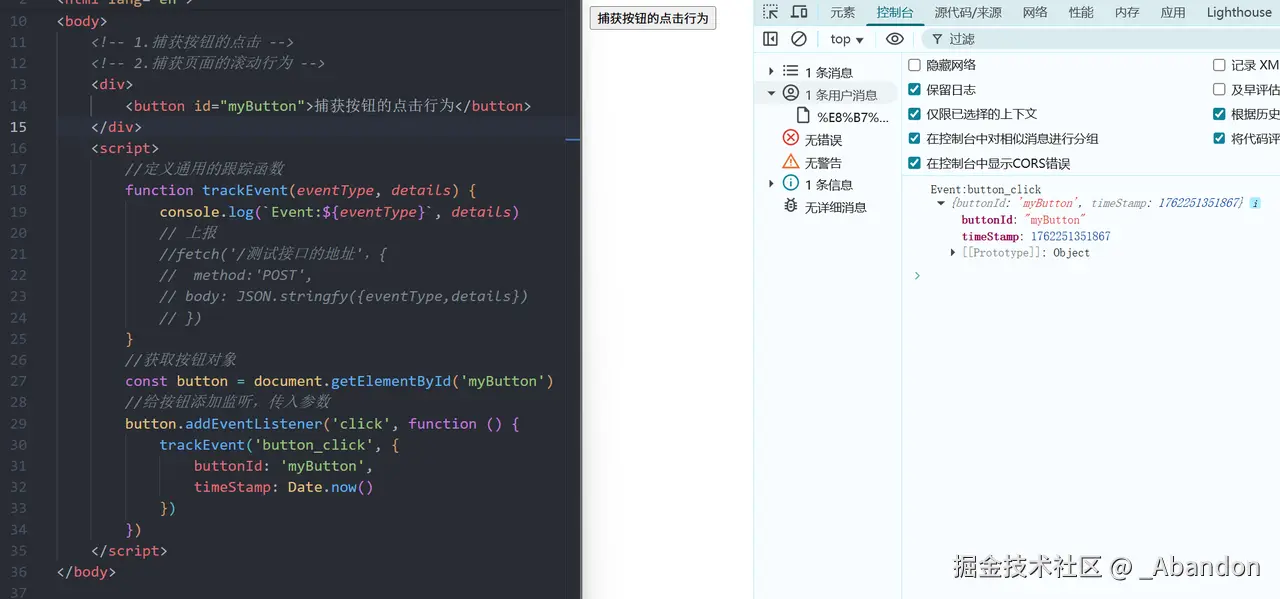Click the error icon beside 无错误
The height and width of the screenshot is (599, 1280).
[x=791, y=139]
